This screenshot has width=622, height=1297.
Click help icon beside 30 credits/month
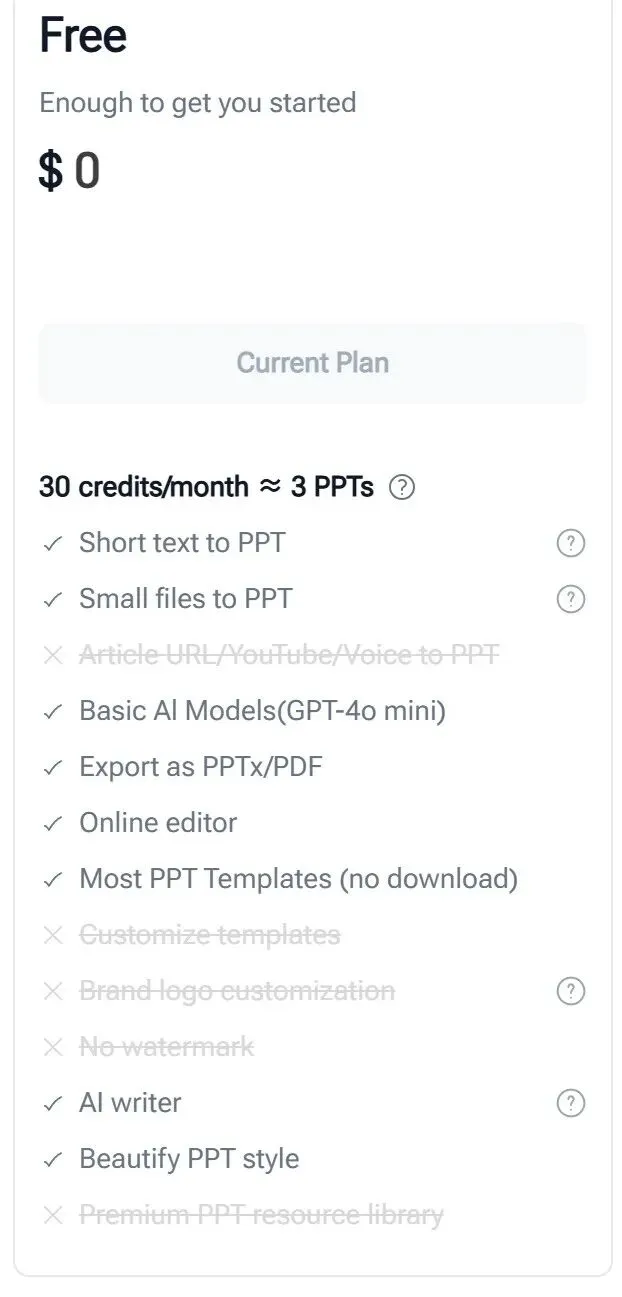coord(401,488)
